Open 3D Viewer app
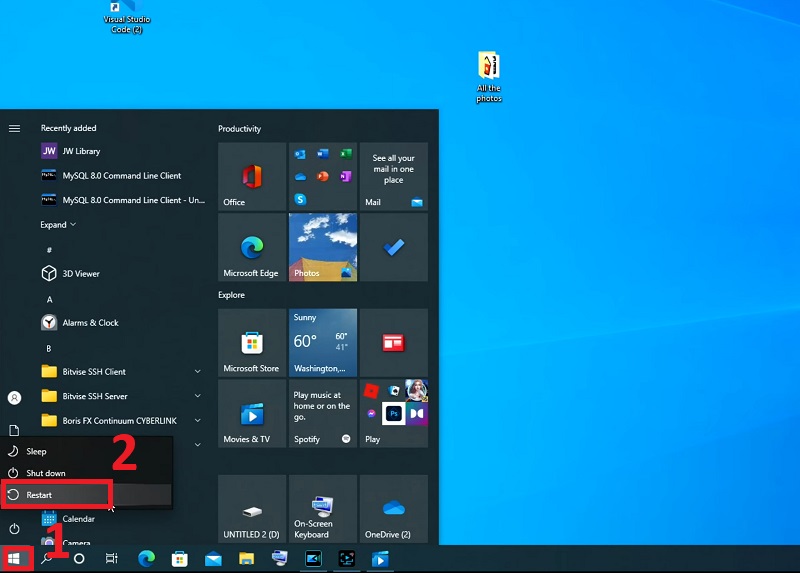The height and width of the screenshot is (573, 800). [x=122, y=273]
